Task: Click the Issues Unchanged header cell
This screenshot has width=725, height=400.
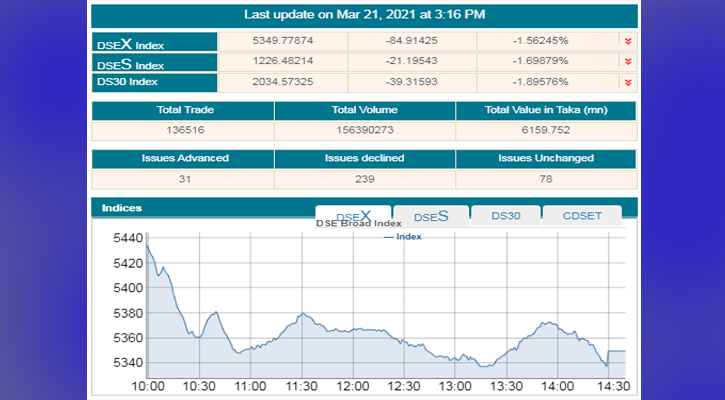Action: (x=546, y=158)
